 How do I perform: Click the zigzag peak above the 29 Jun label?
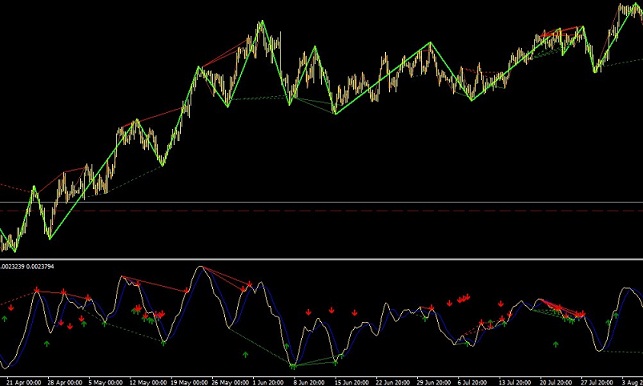coord(430,42)
